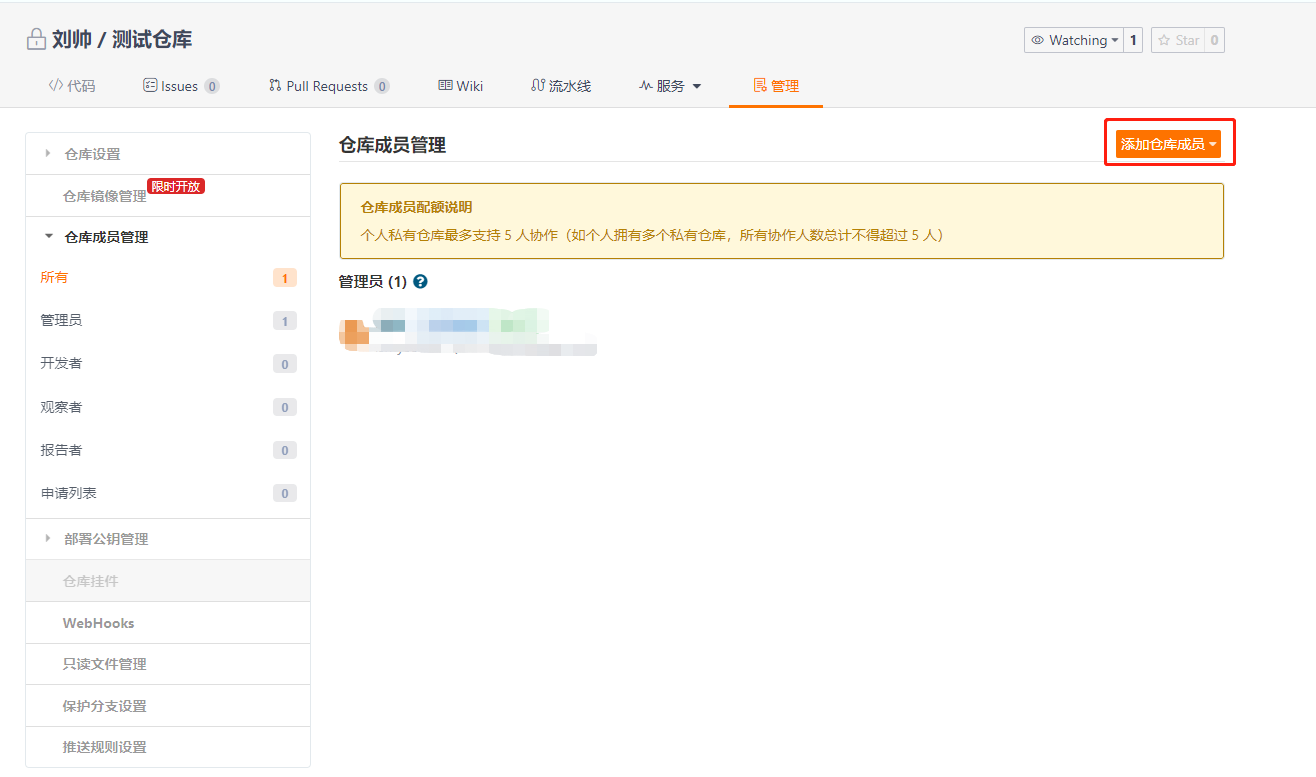Viewport: 1316px width, 777px height.
Task: Open the Issues tab
Action: tap(181, 86)
